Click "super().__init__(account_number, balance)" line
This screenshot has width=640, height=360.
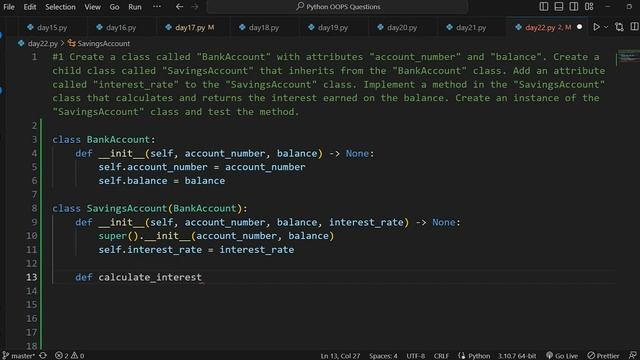click(216, 236)
